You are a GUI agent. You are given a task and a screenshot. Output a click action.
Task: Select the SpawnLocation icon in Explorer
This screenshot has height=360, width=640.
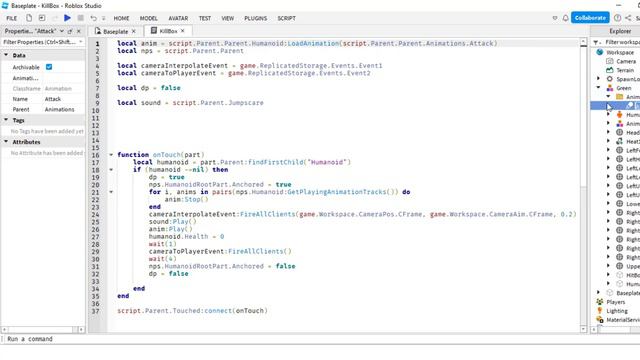[610, 79]
